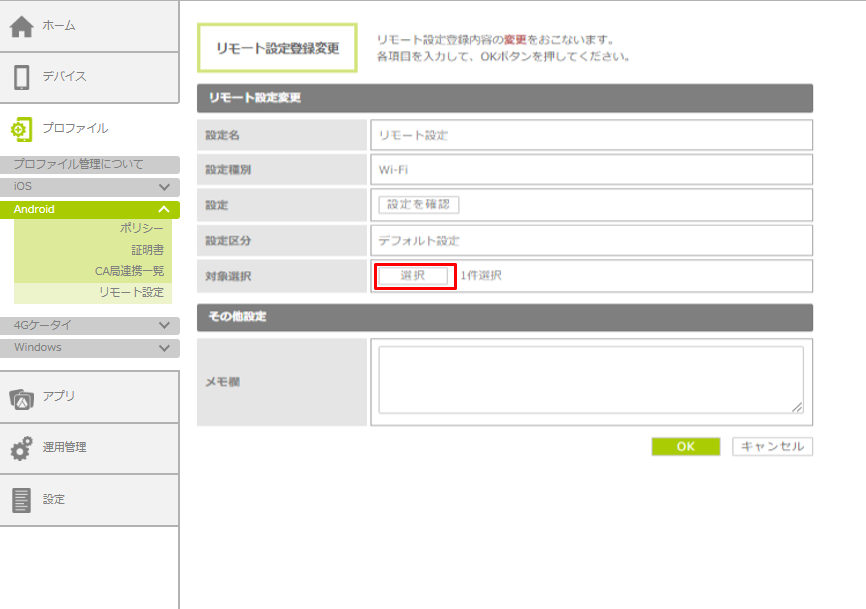Go to CA局連携一覧 page

tap(129, 271)
